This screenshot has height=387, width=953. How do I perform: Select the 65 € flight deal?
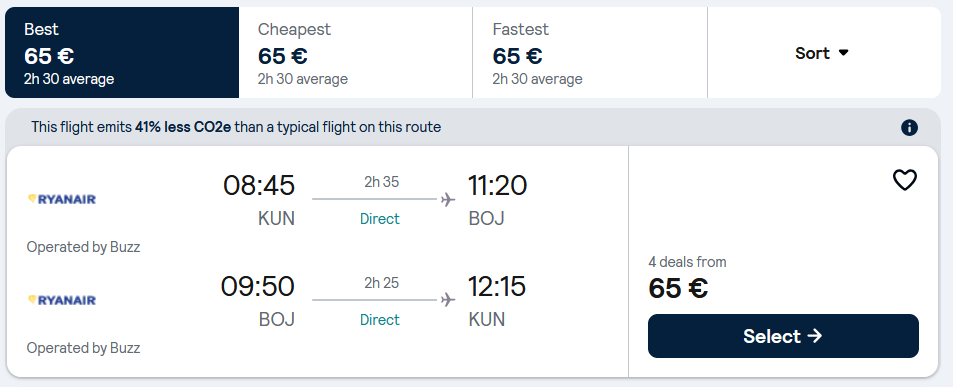783,336
